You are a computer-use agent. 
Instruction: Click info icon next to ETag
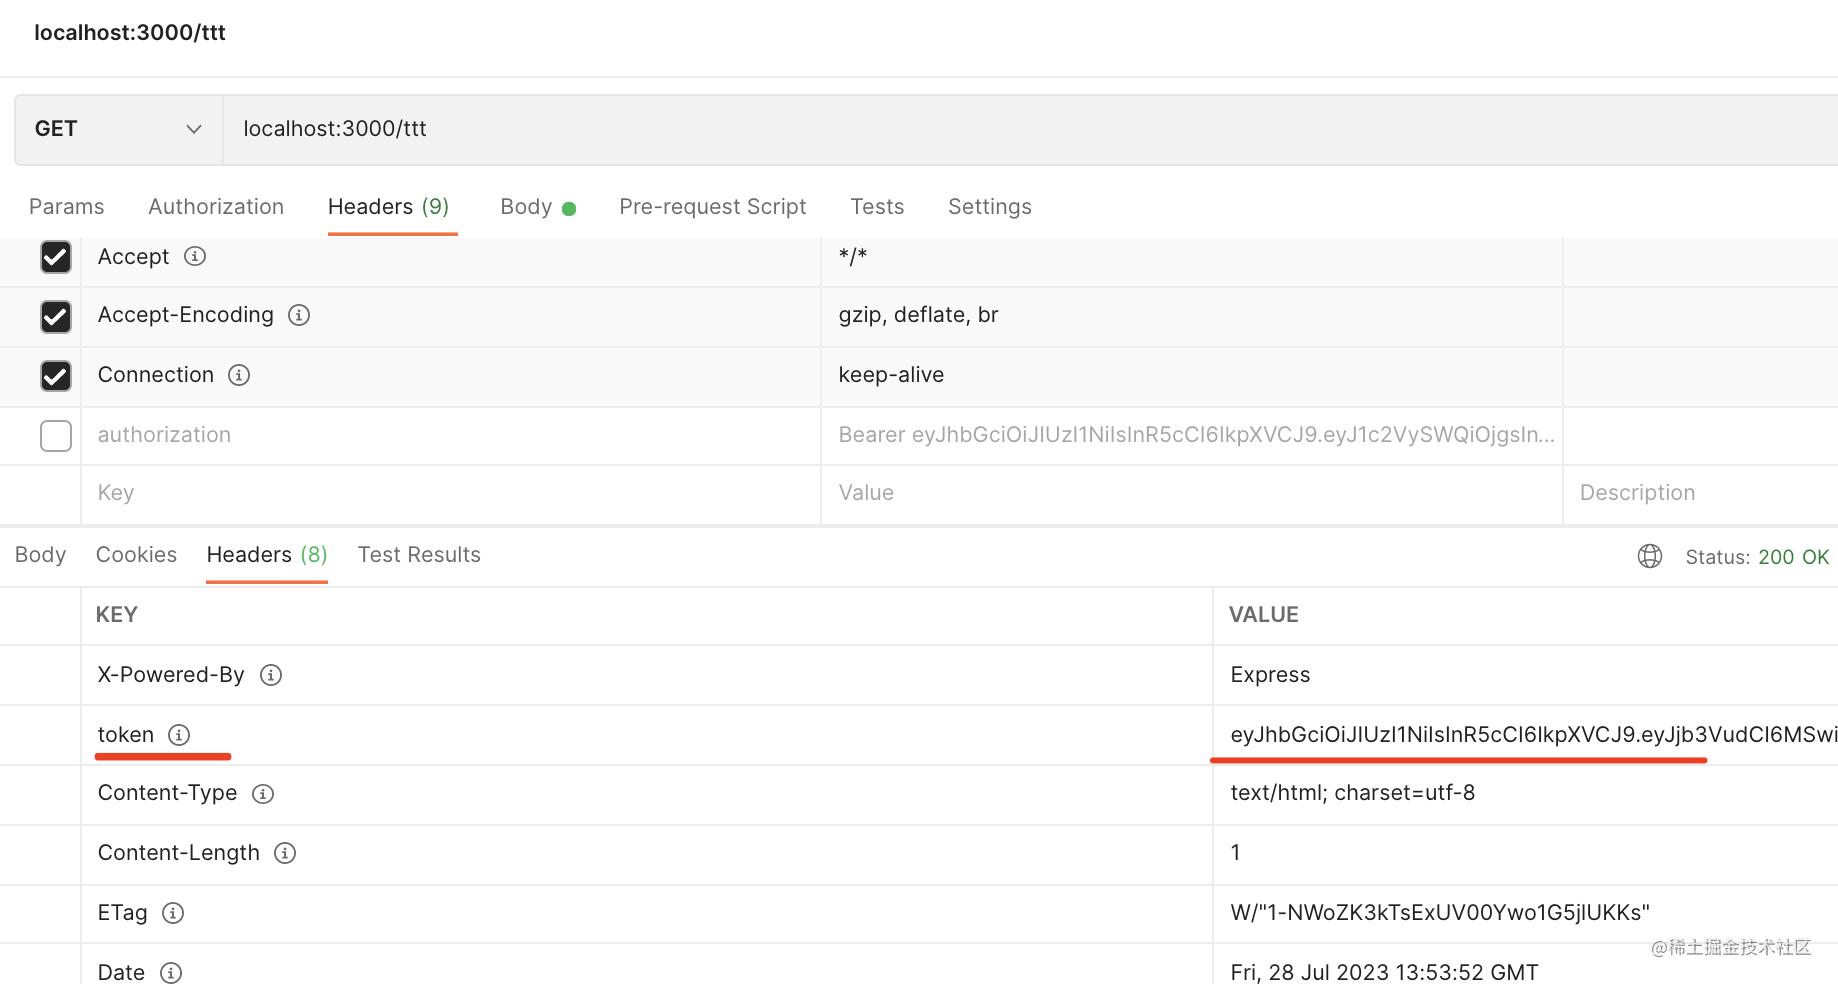tap(173, 913)
